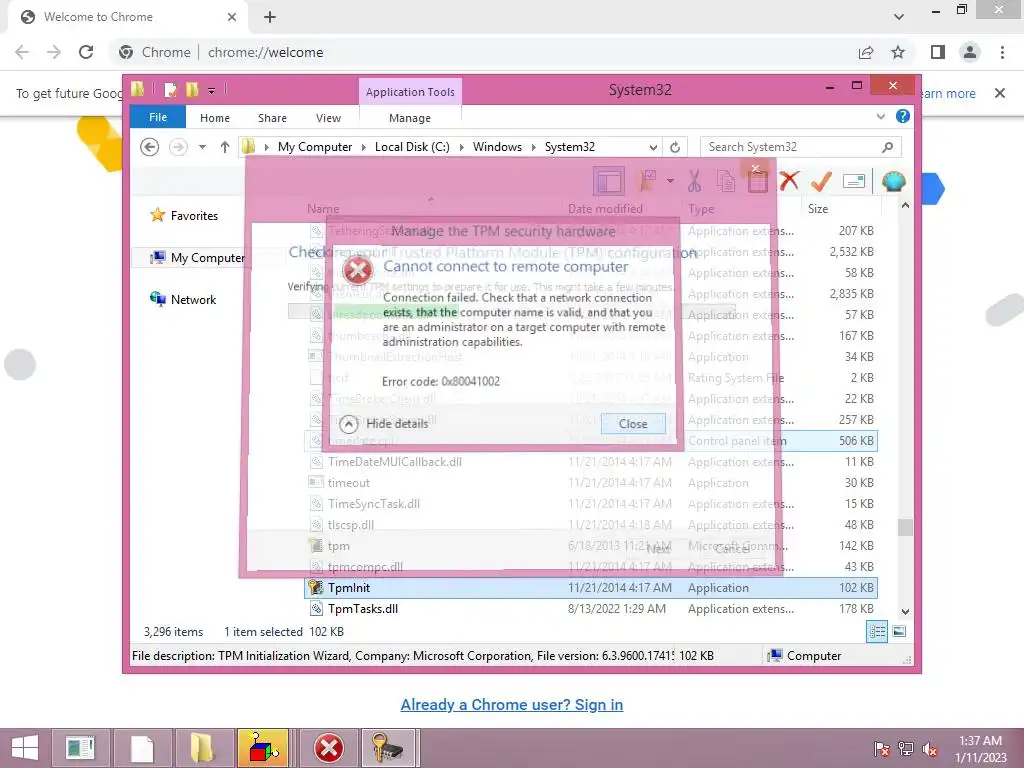Open the View ribbon tab
The image size is (1024, 768).
pyautogui.click(x=328, y=118)
